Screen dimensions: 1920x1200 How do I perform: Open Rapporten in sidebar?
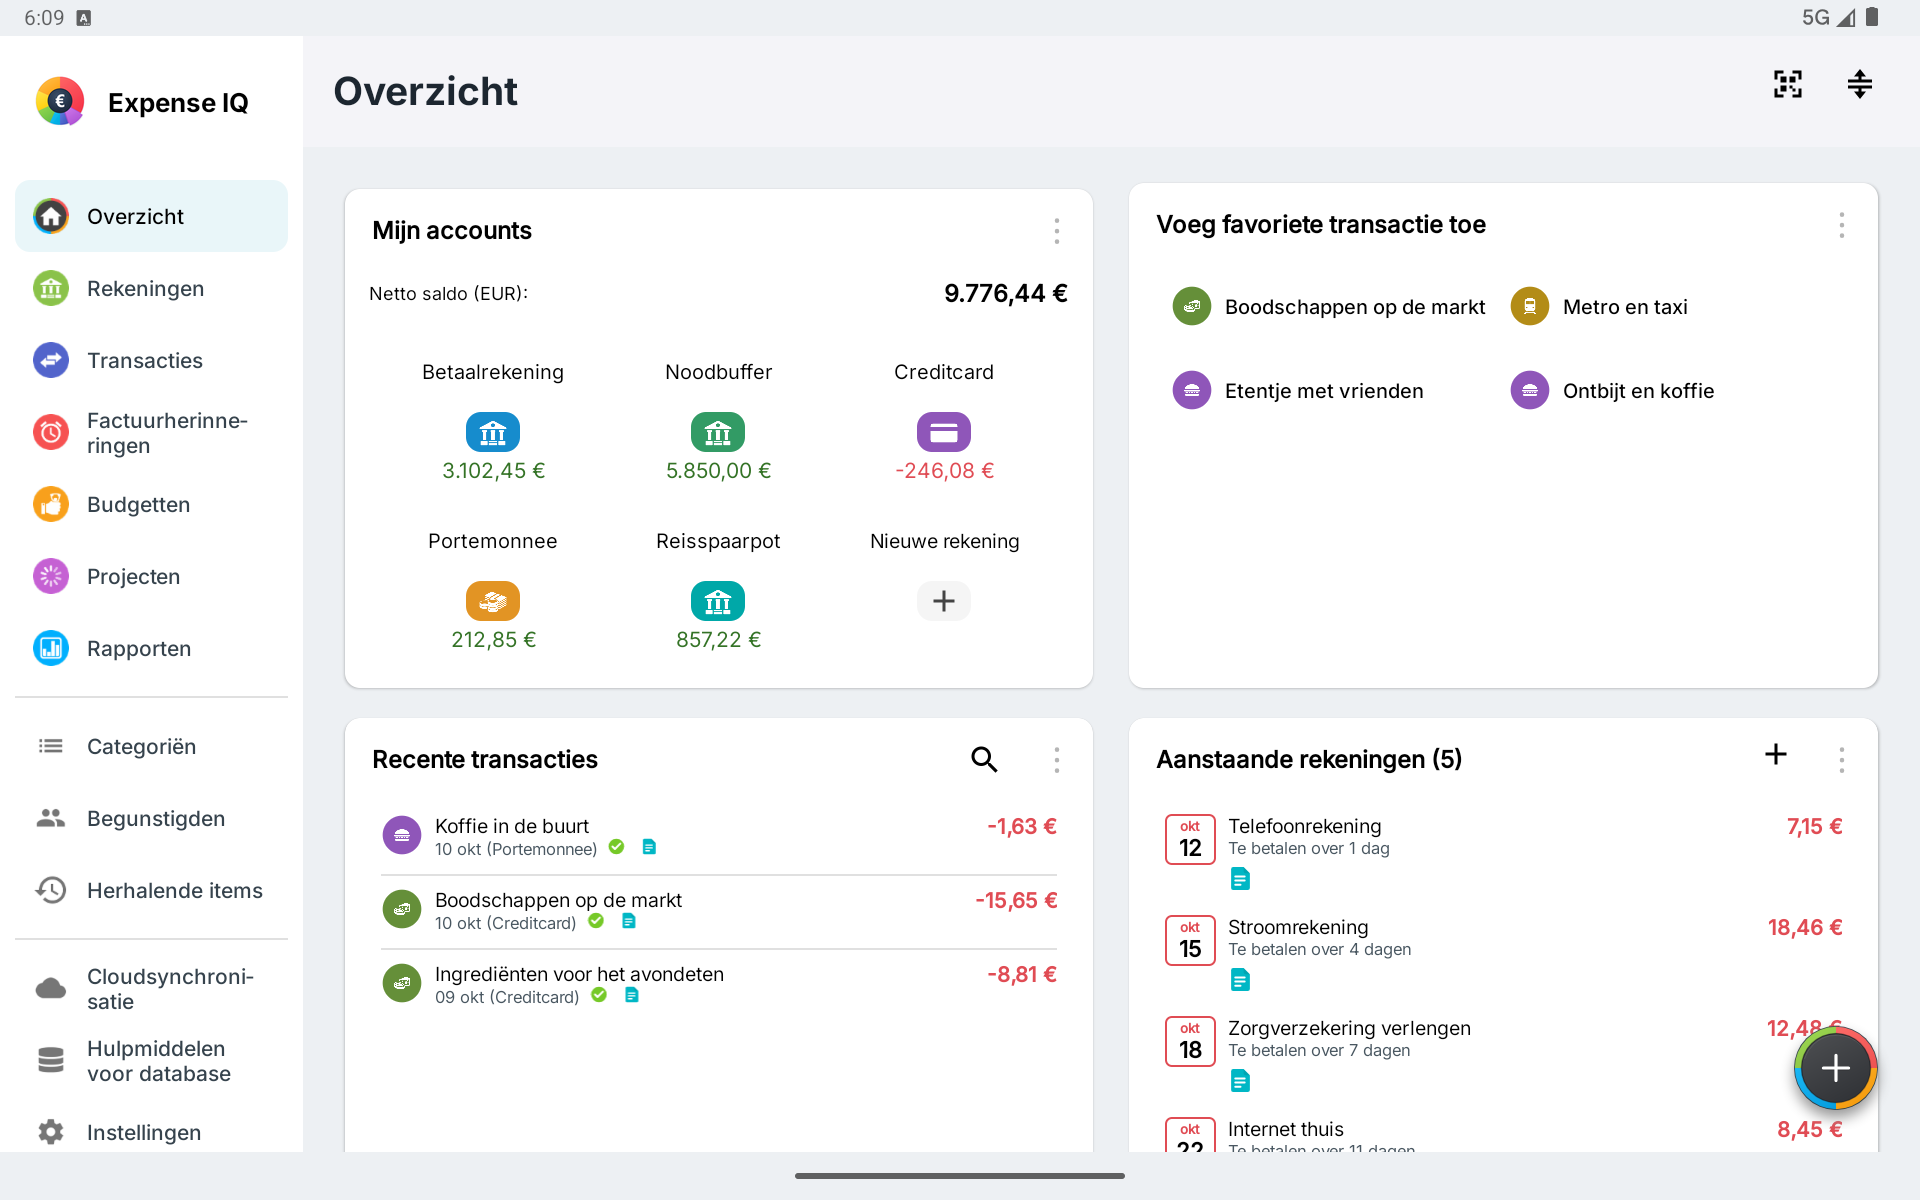coord(151,649)
